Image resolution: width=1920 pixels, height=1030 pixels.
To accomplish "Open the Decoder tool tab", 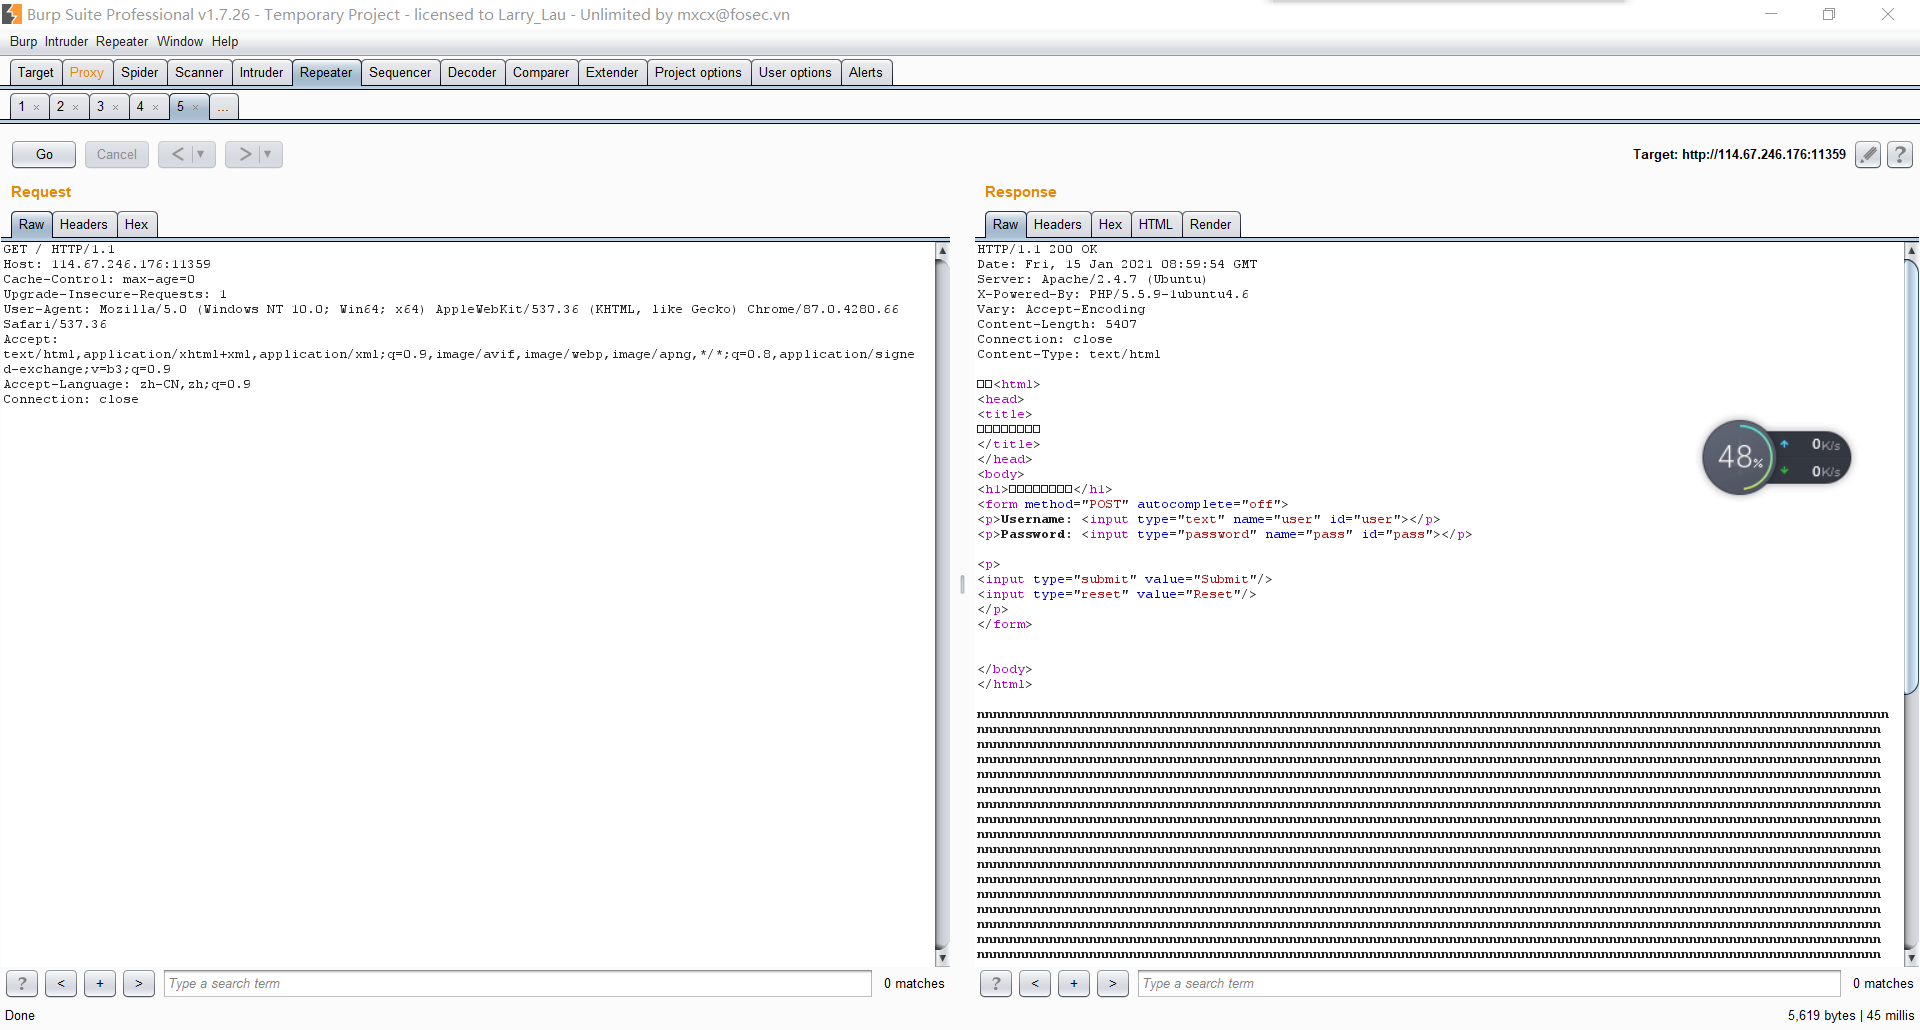I will (472, 73).
